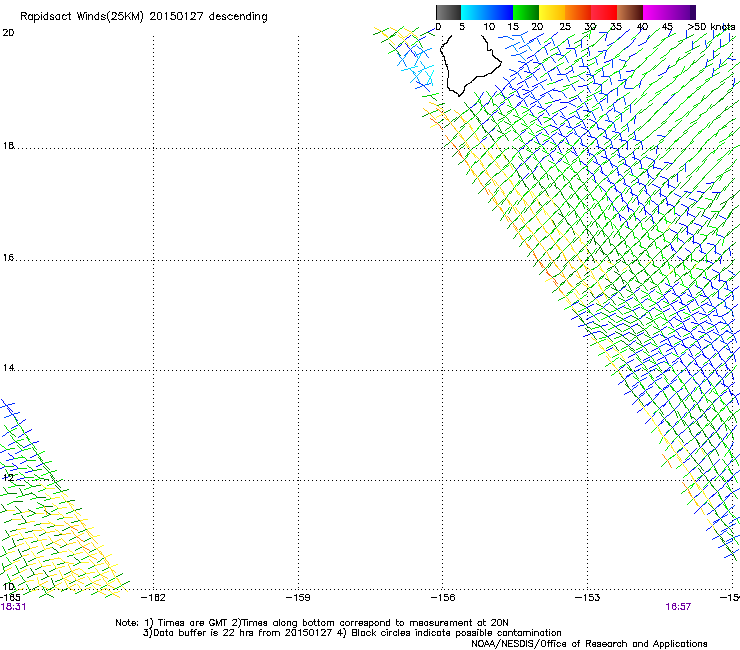The height and width of the screenshot is (650, 740).
Task: Click the legend tick label '25'
Action: (x=565, y=27)
